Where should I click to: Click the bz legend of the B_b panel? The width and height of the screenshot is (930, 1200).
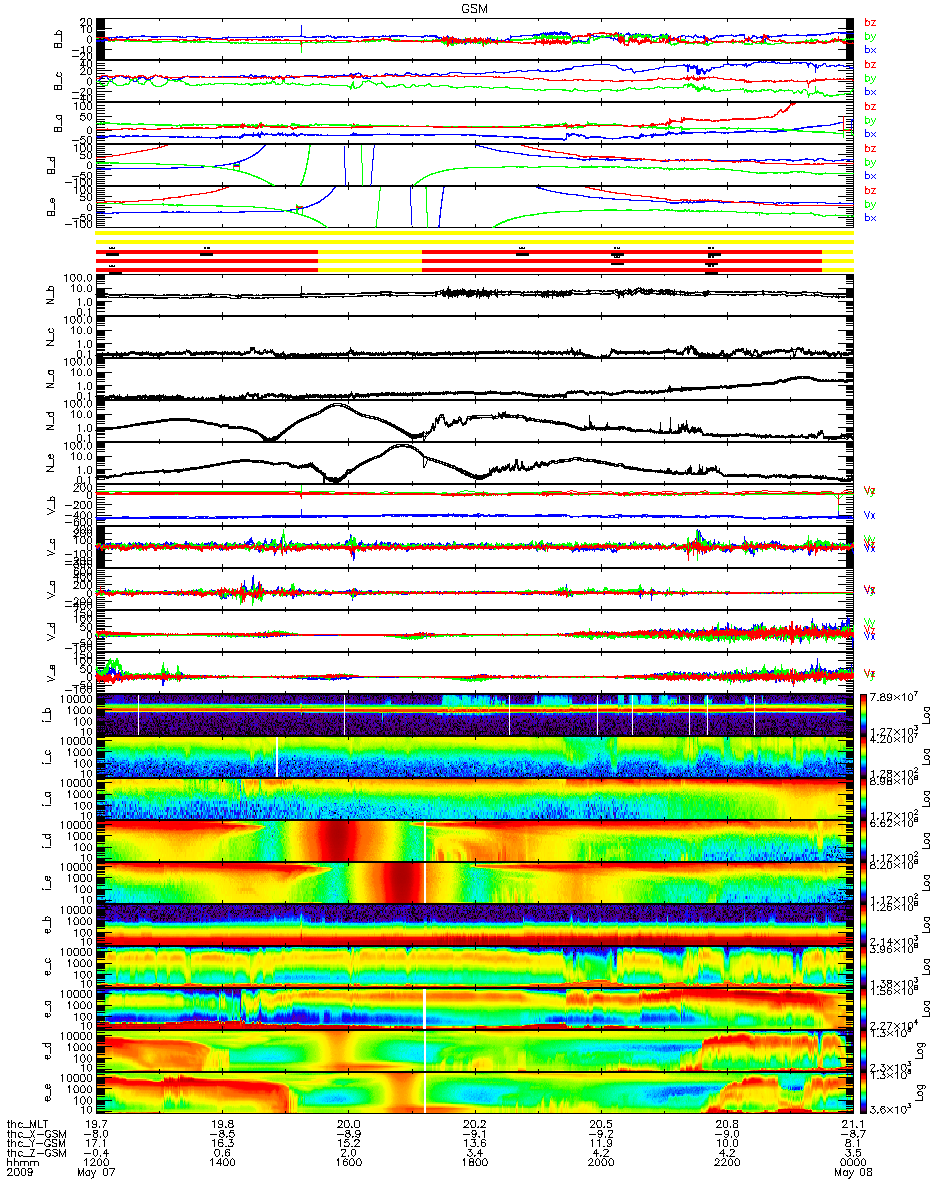[x=869, y=23]
